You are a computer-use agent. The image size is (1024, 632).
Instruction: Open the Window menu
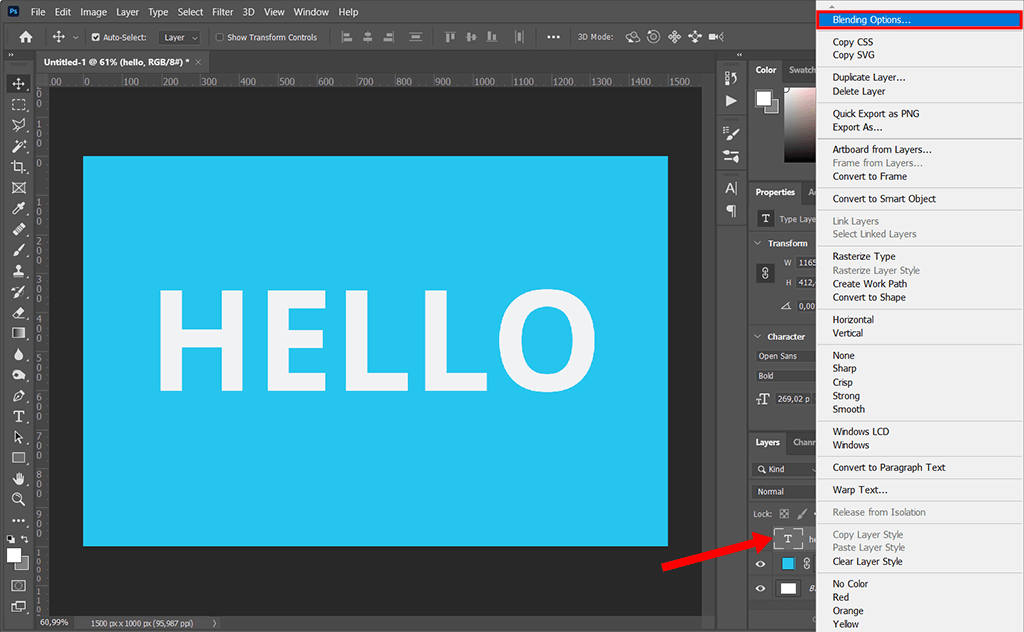[311, 12]
